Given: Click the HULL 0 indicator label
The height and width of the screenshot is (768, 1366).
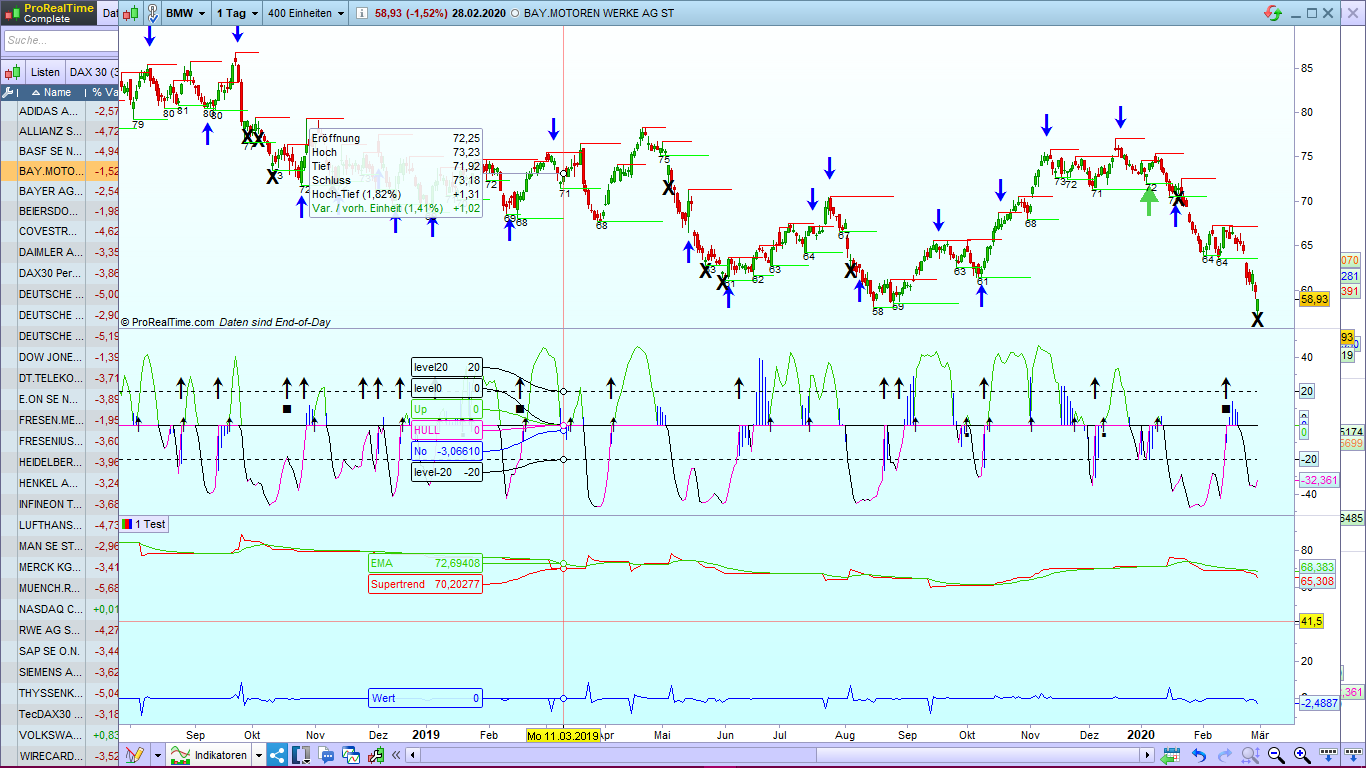Looking at the screenshot, I should 447,430.
